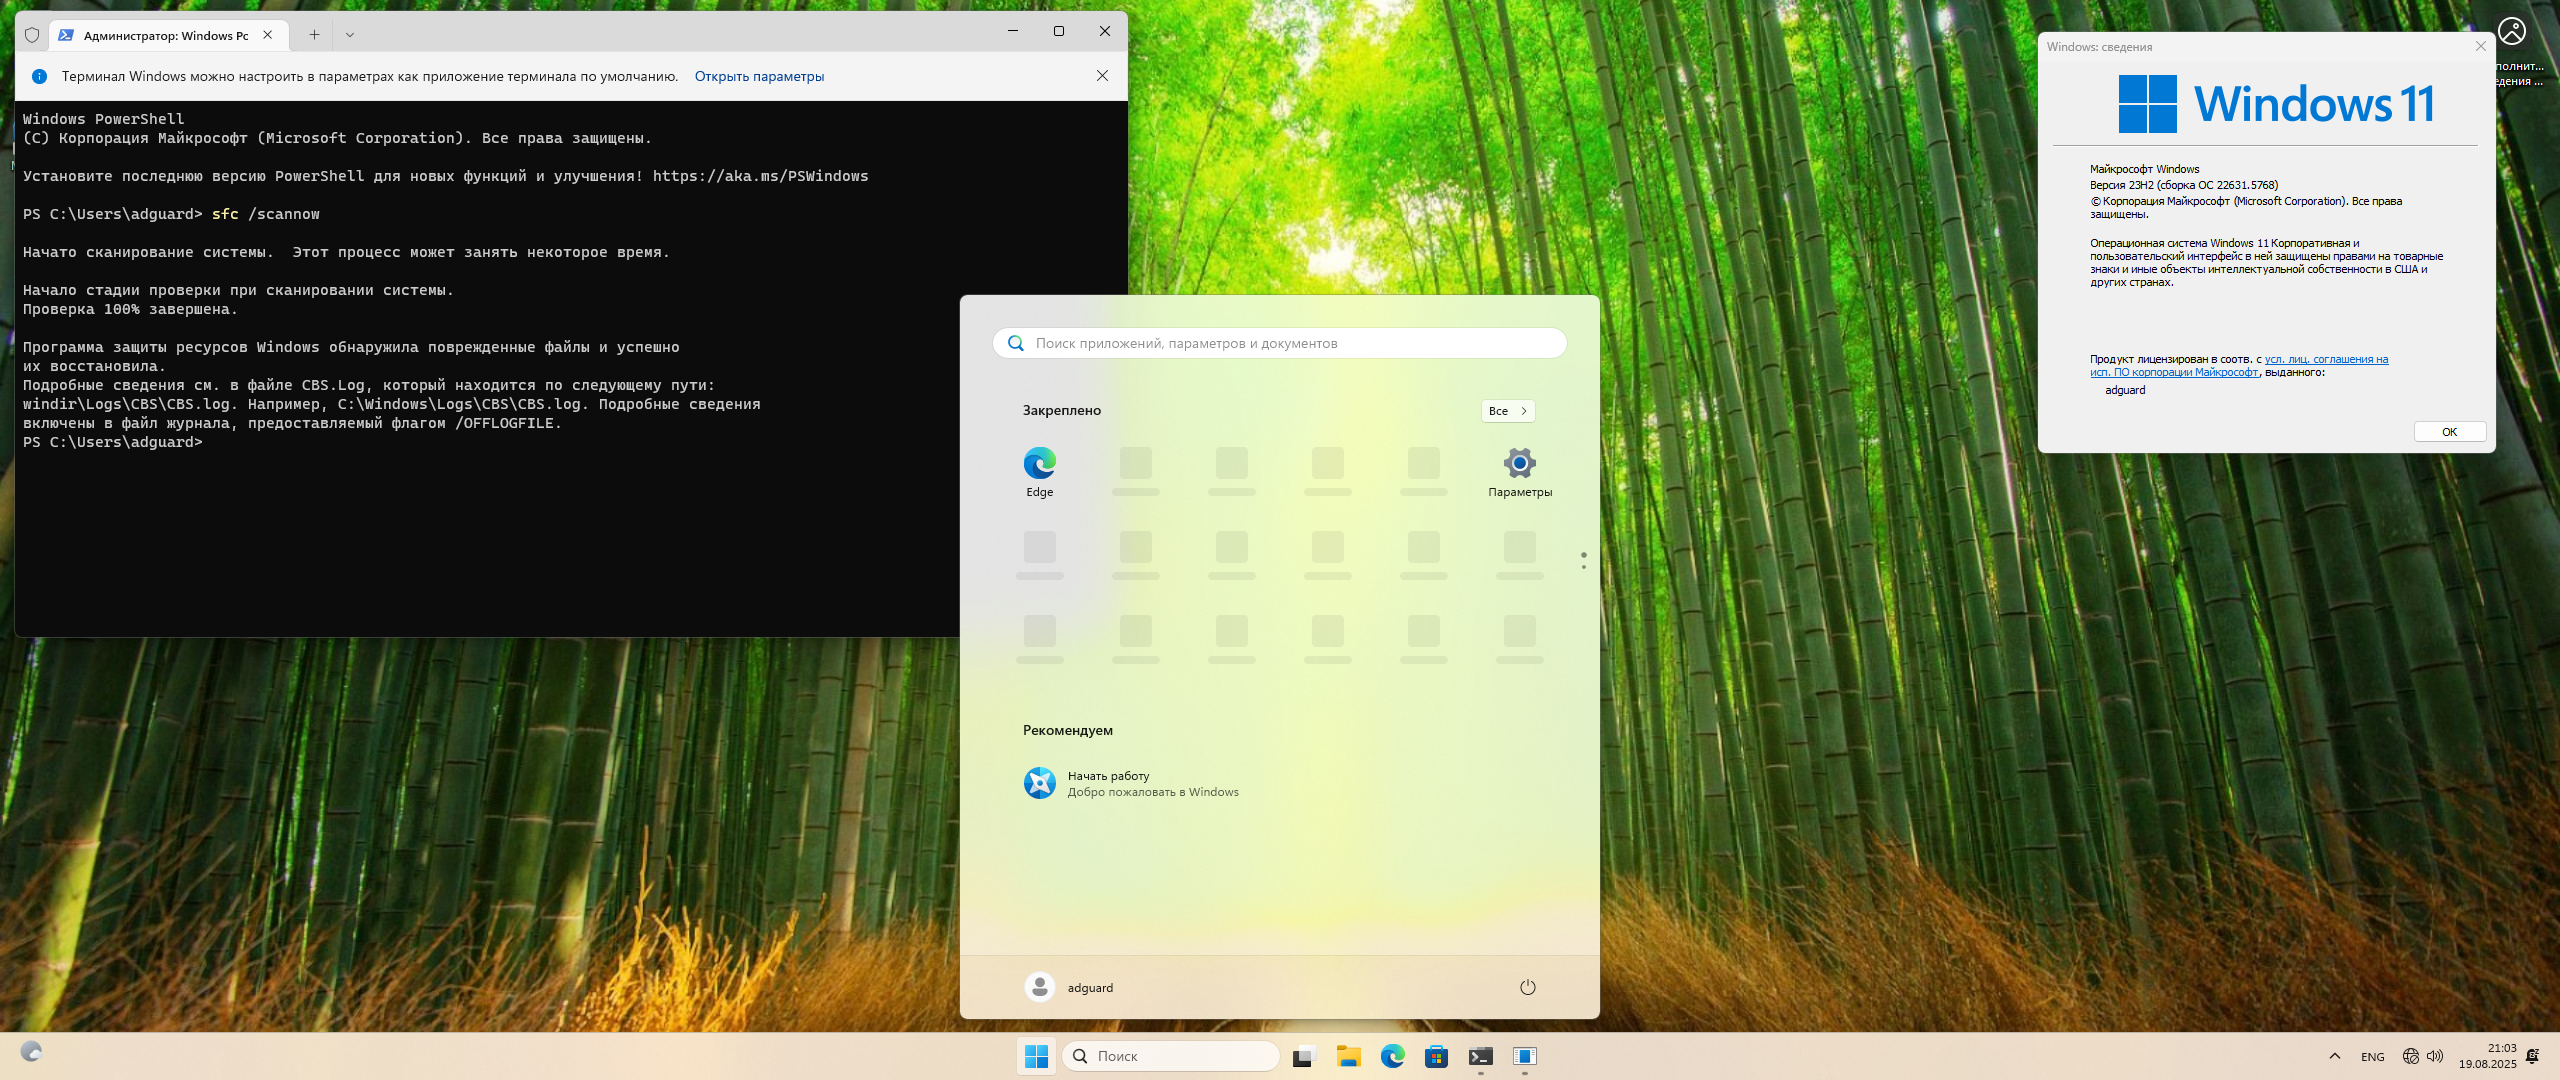Click the ENG language indicator

click(2372, 1057)
